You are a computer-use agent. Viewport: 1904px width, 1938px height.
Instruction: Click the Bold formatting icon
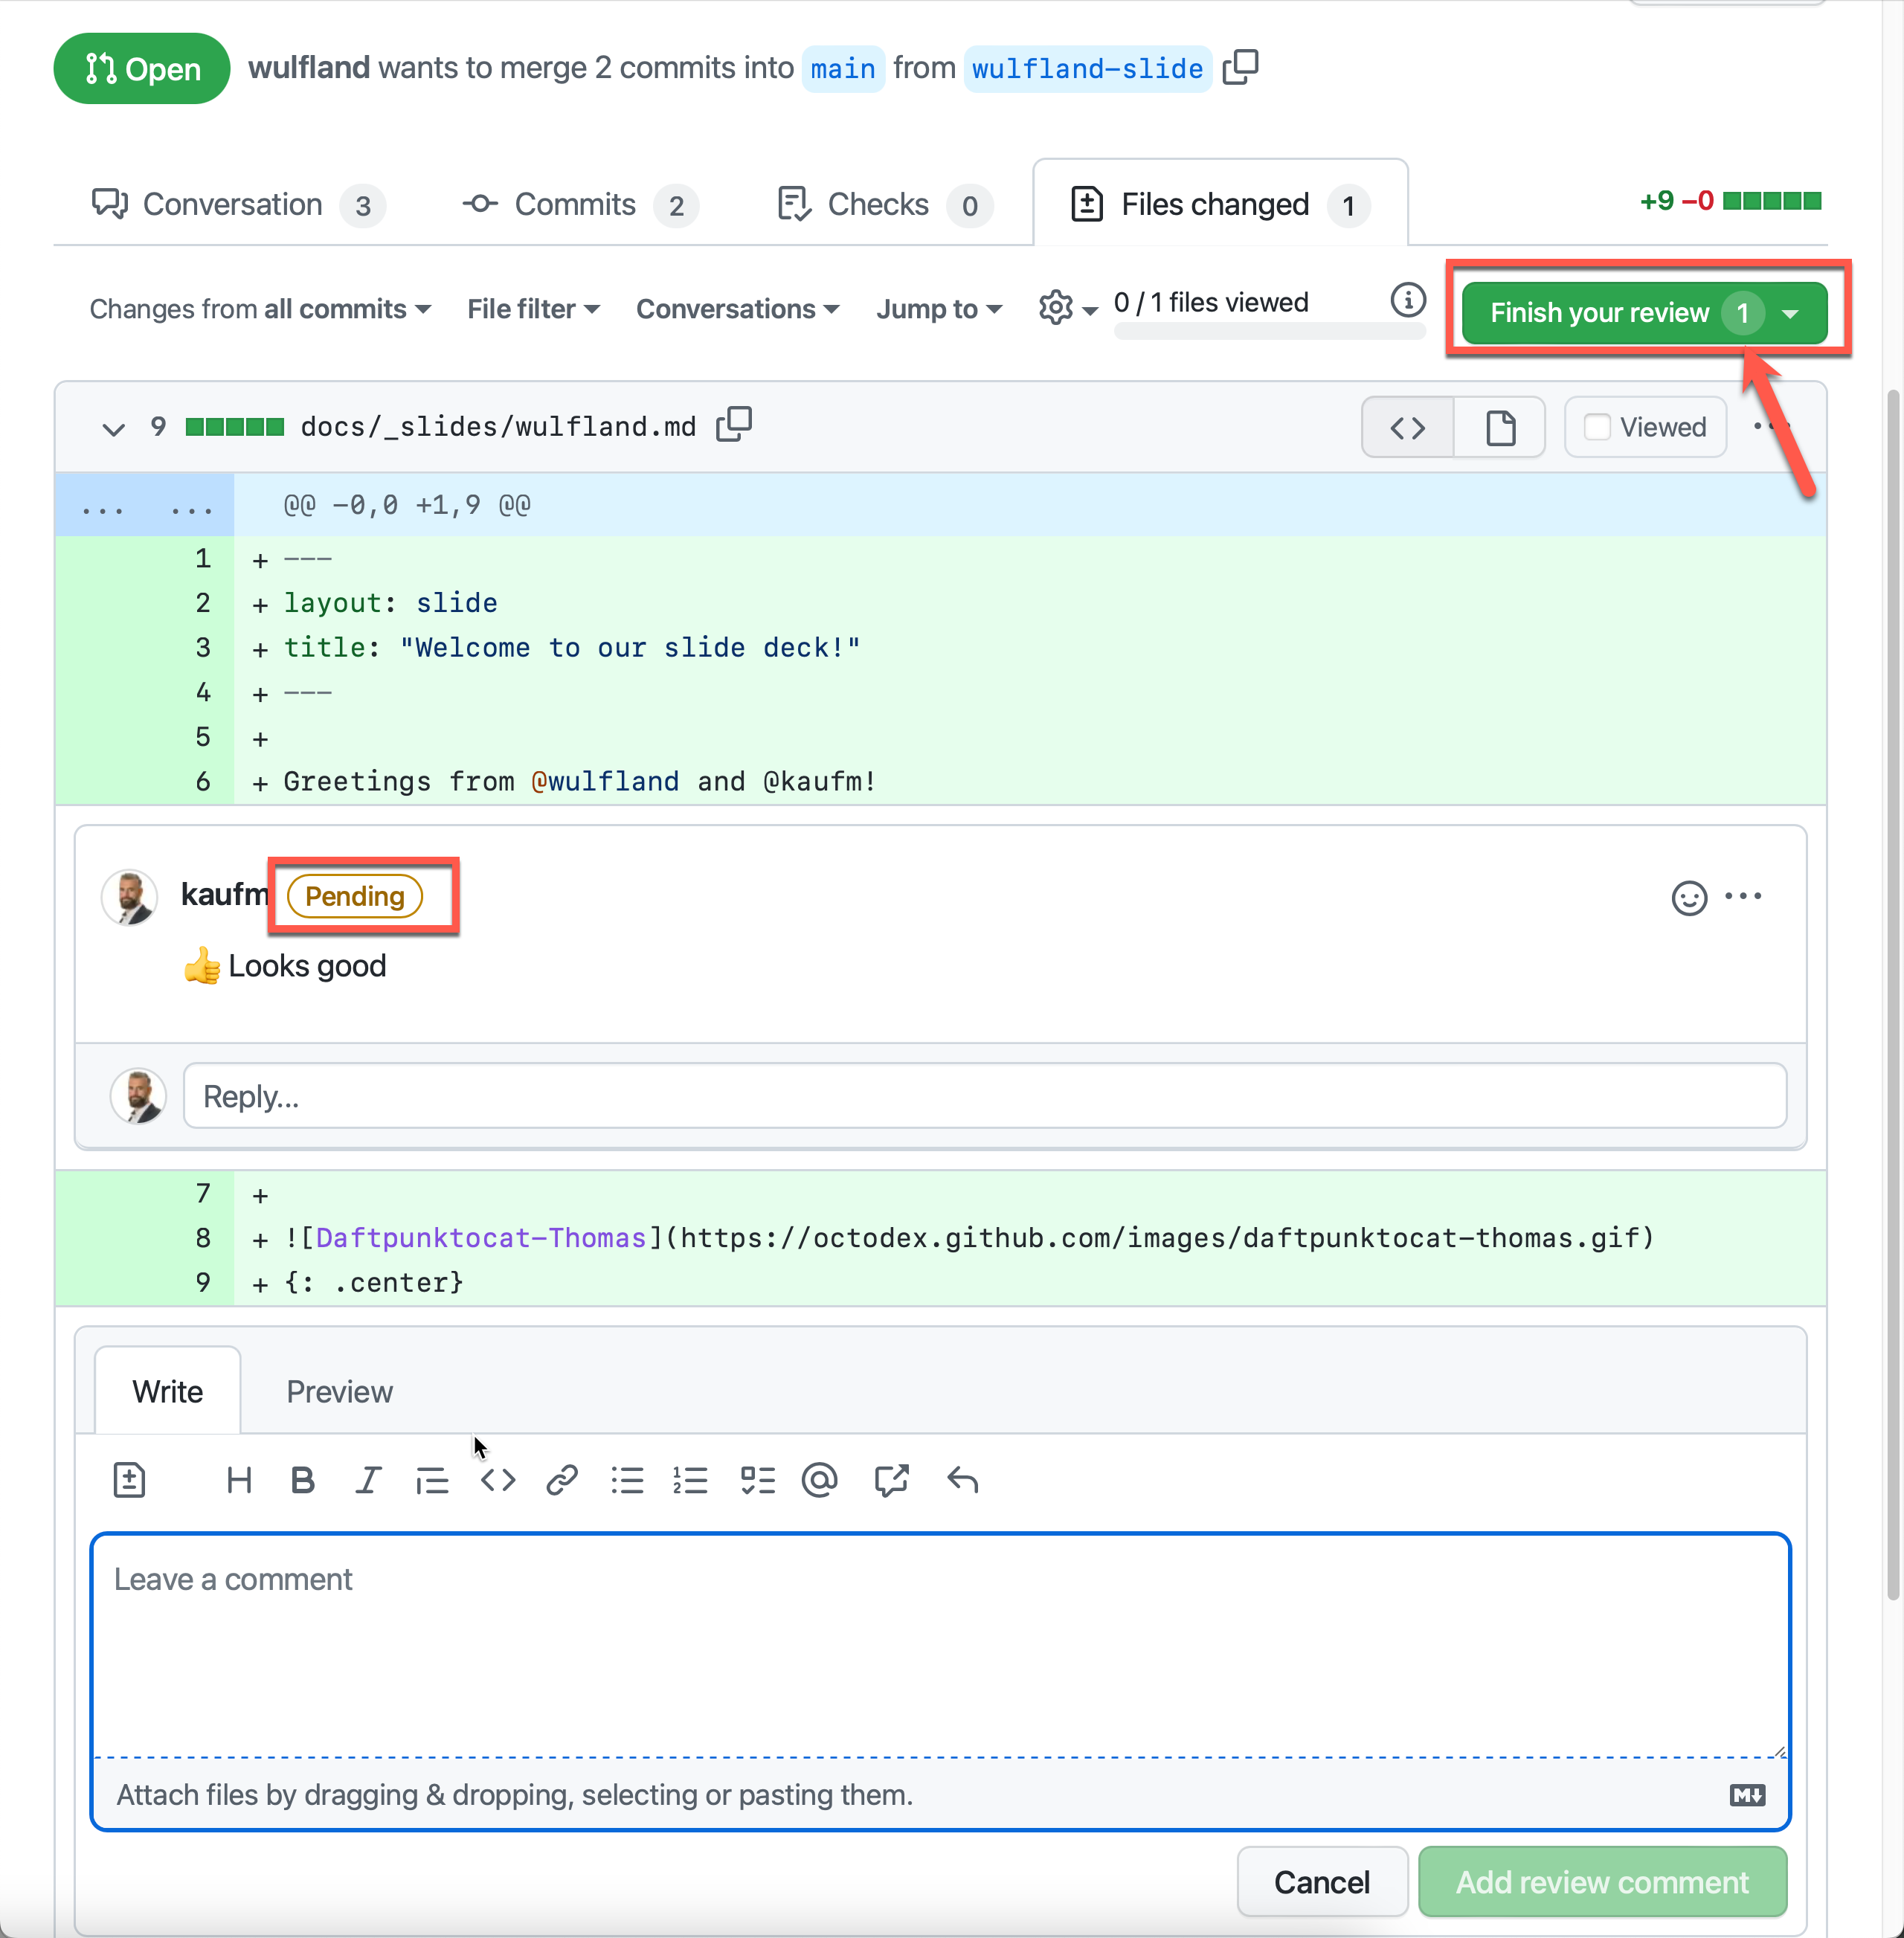pos(302,1479)
